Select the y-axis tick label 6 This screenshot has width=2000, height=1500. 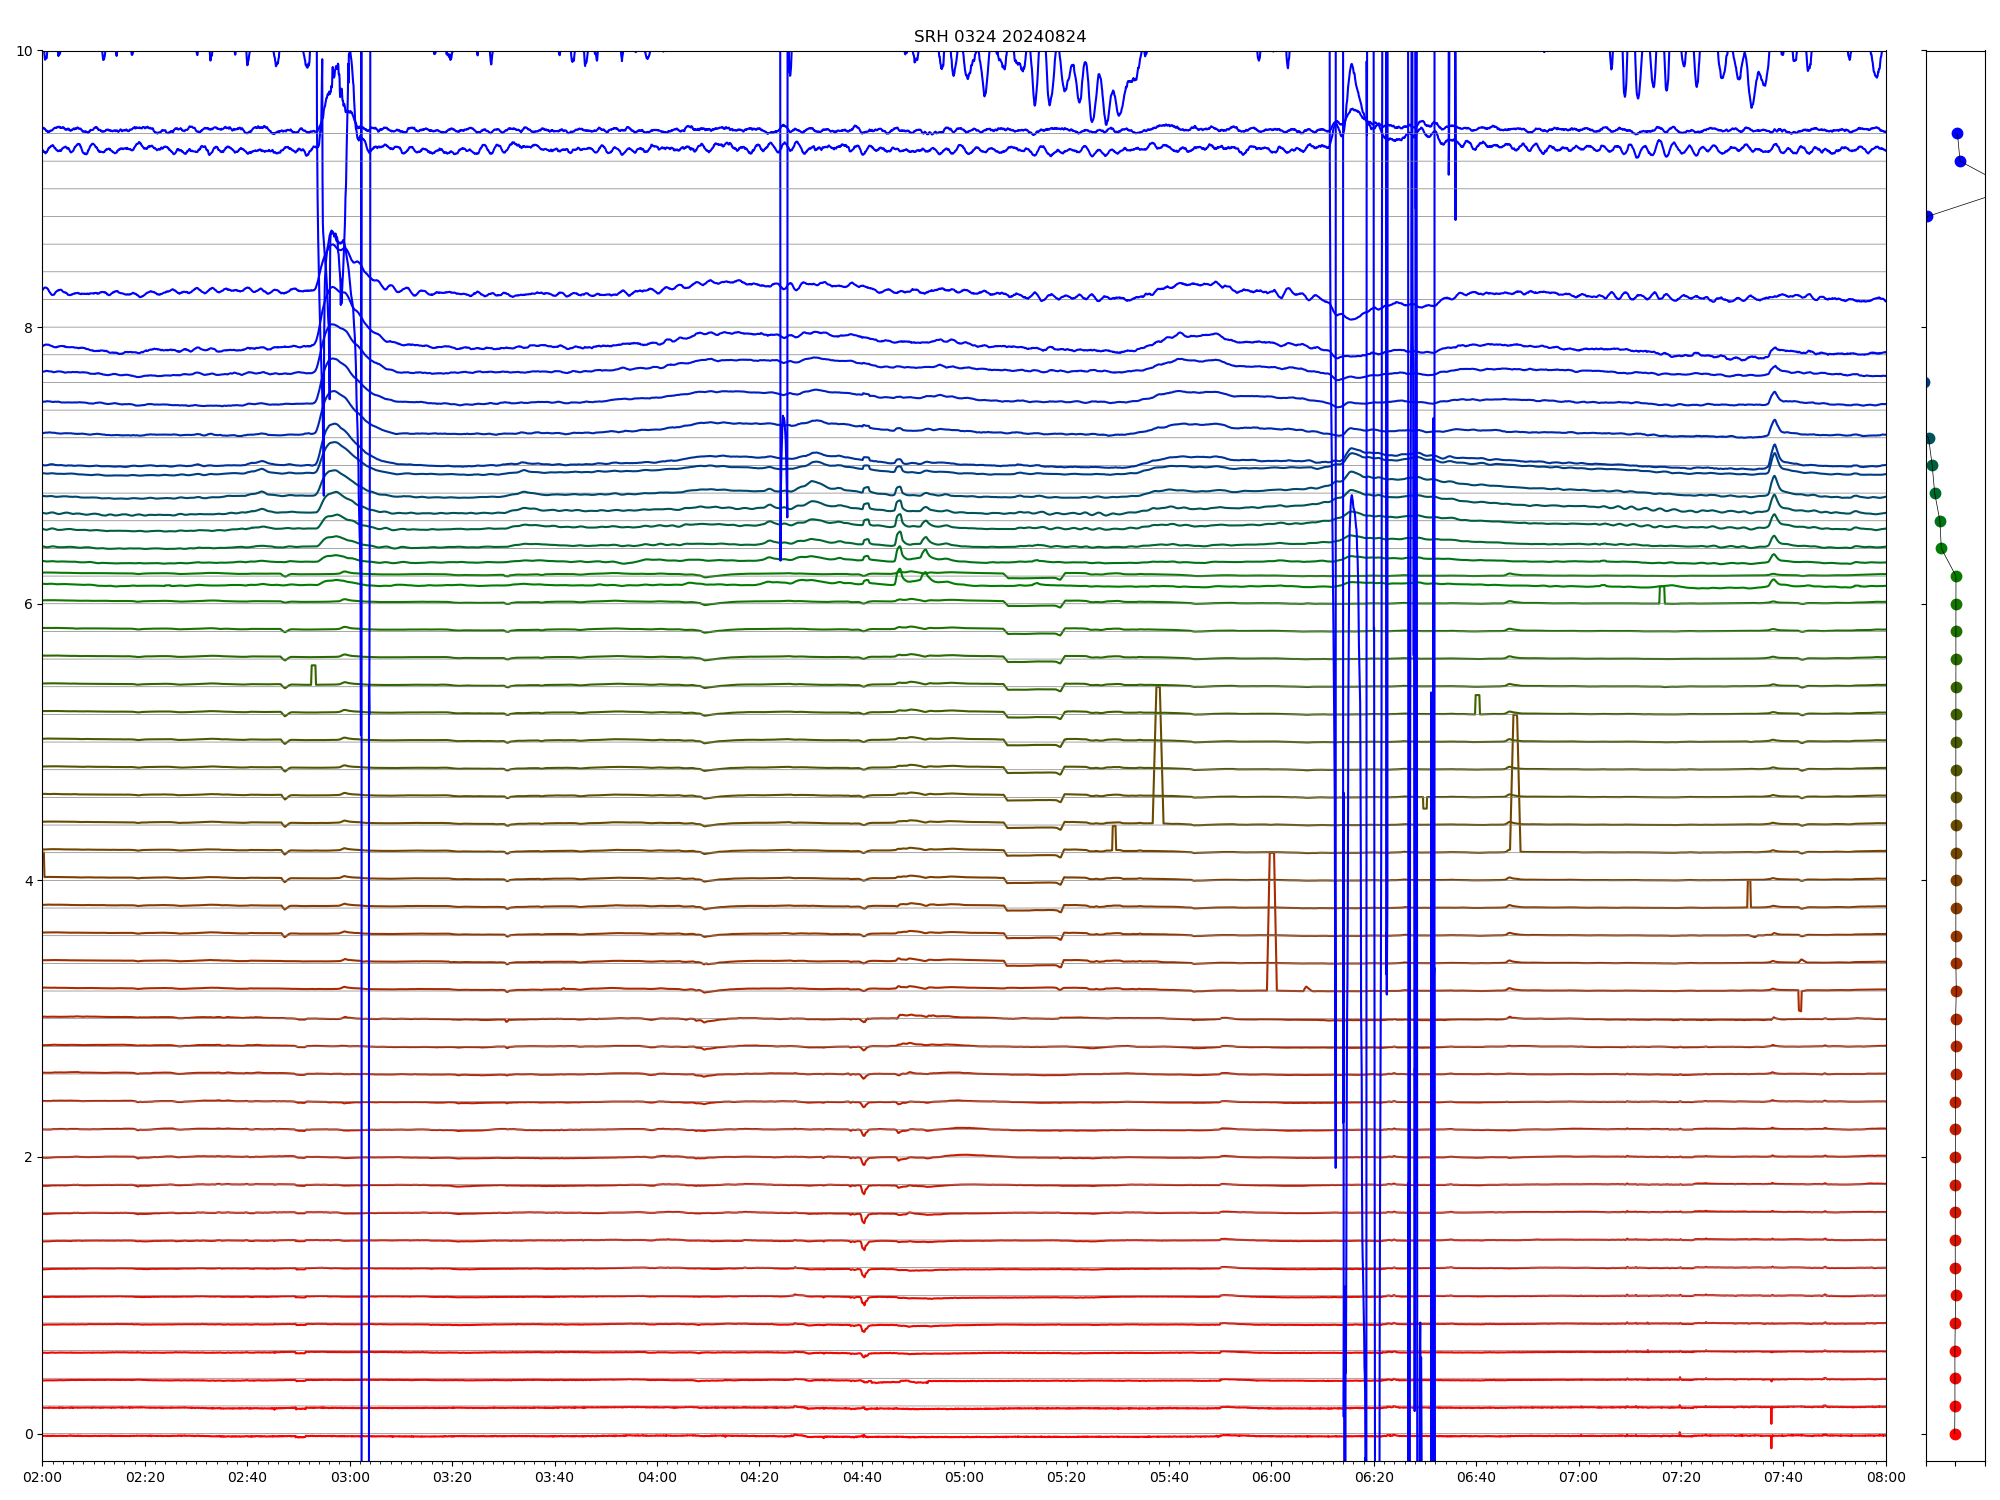28,604
